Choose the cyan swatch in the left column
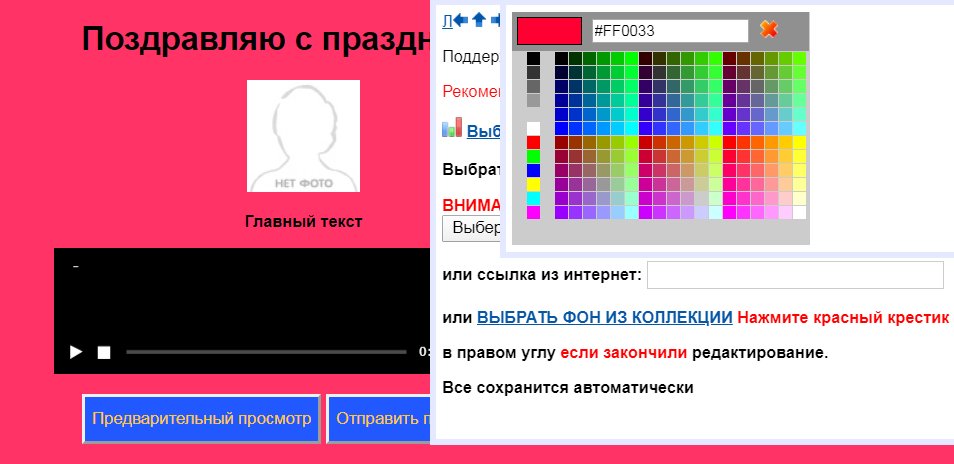 click(x=533, y=198)
